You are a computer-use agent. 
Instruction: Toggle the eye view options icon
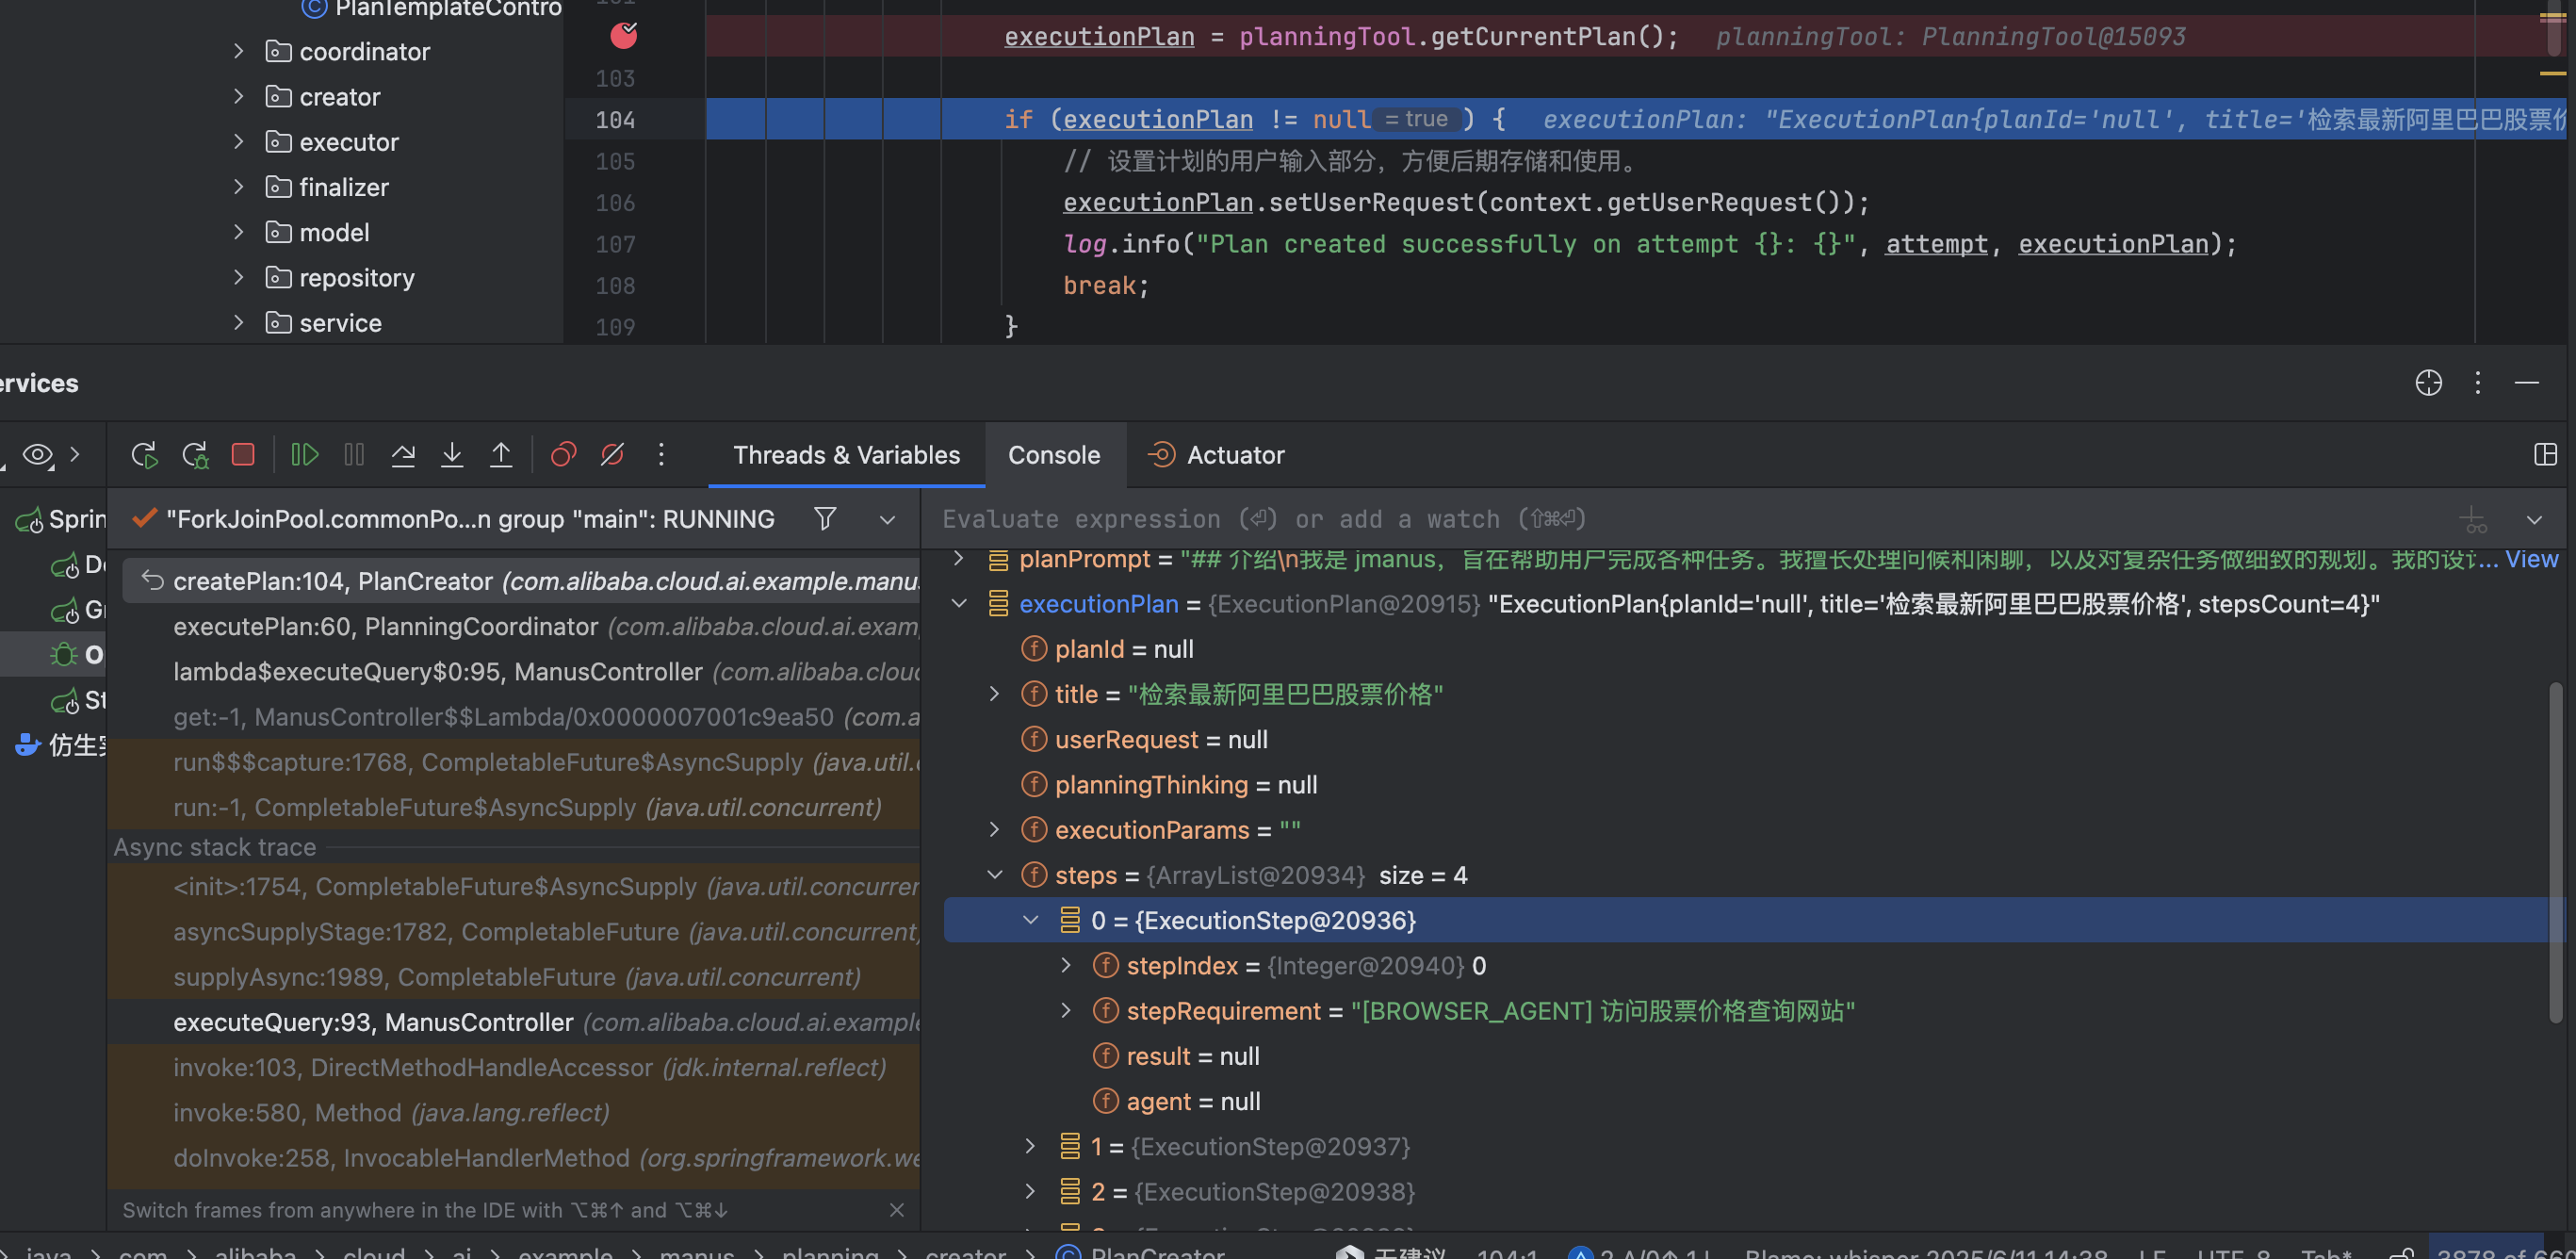[x=38, y=455]
